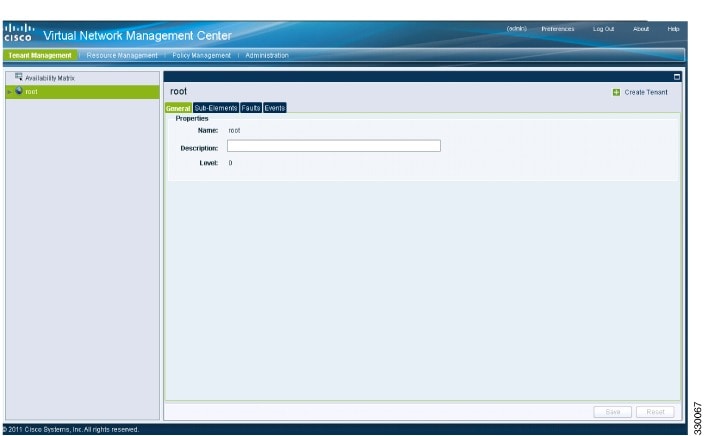Screen dimensions: 704x436
Task: Open the About link
Action: [x=641, y=29]
